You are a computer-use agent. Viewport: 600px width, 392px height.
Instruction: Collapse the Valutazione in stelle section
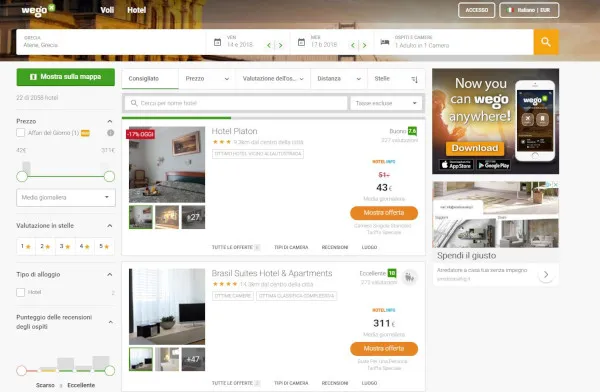[110, 225]
